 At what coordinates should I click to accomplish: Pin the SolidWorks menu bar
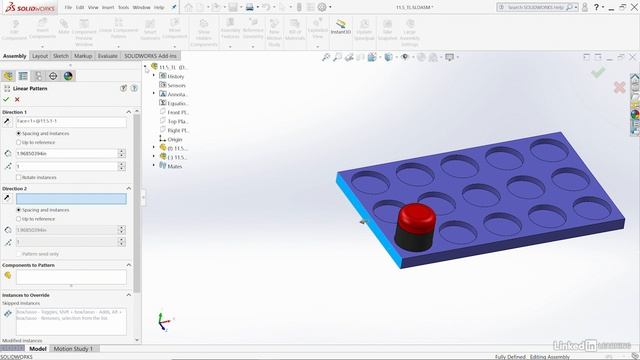(x=174, y=7)
